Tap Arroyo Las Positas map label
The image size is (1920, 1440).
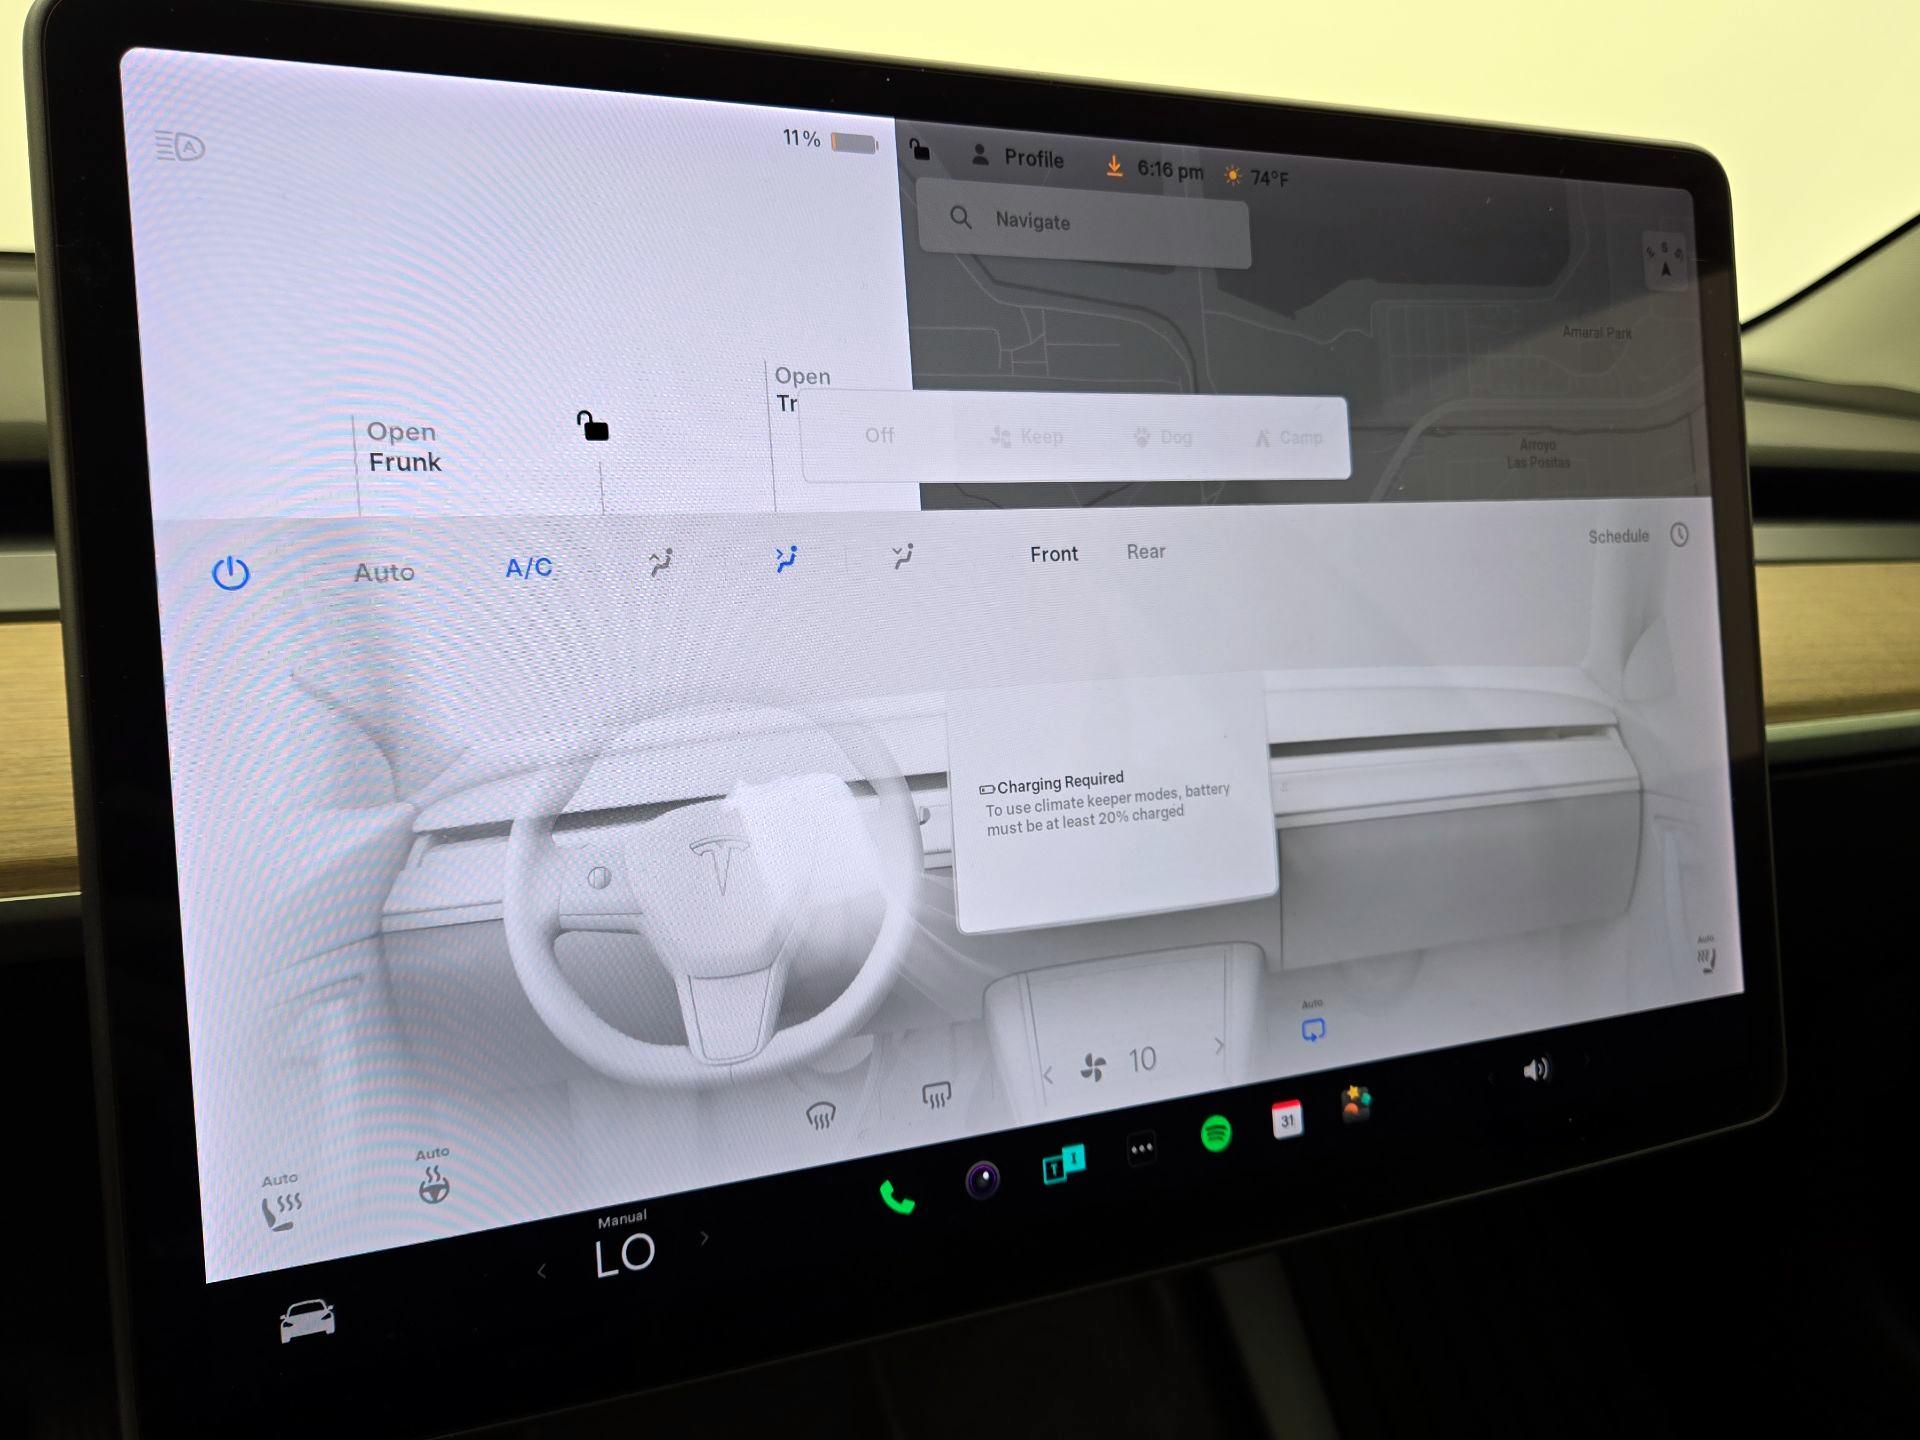click(x=1538, y=453)
